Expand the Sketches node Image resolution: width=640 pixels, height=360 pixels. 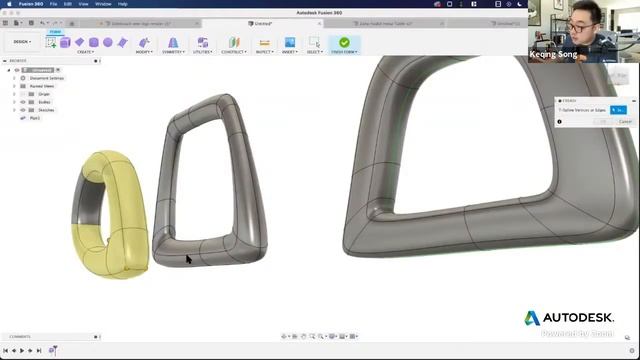(x=14, y=110)
